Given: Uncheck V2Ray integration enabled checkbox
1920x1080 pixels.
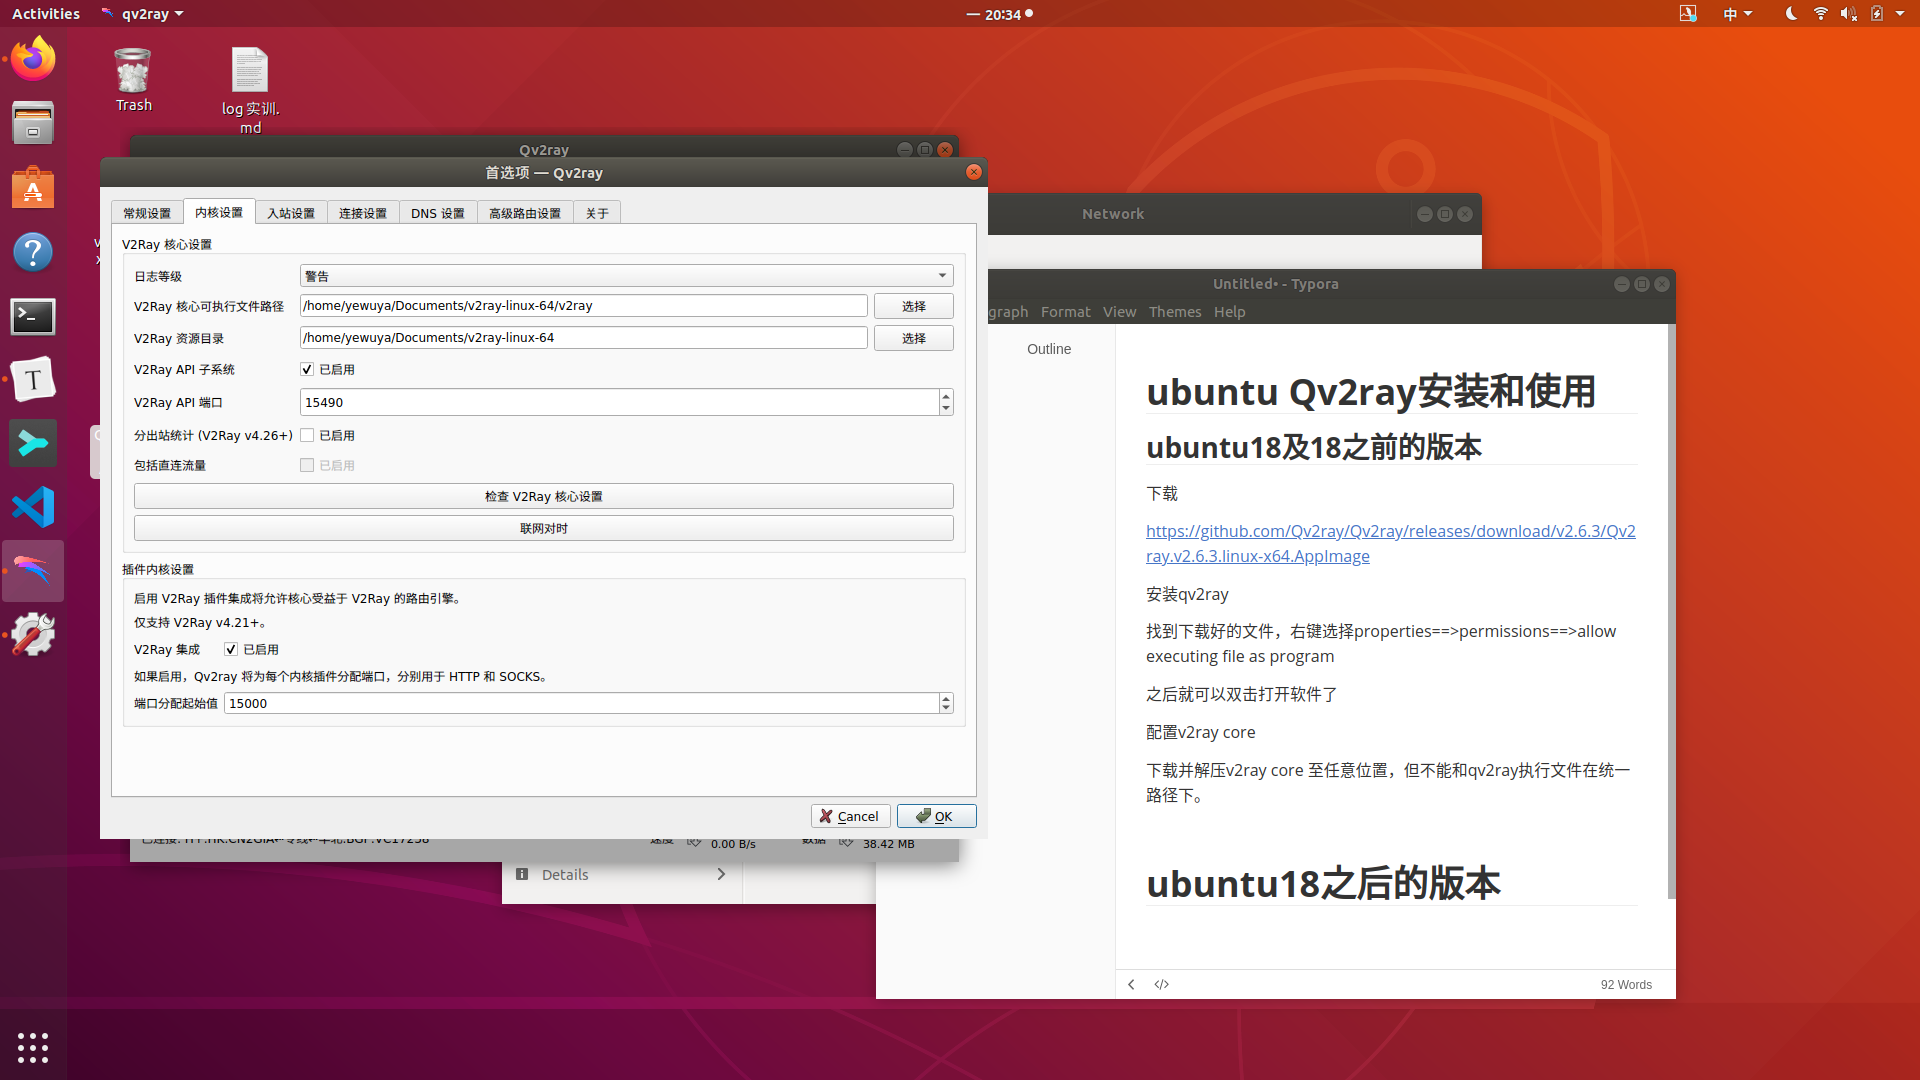Looking at the screenshot, I should pyautogui.click(x=231, y=650).
